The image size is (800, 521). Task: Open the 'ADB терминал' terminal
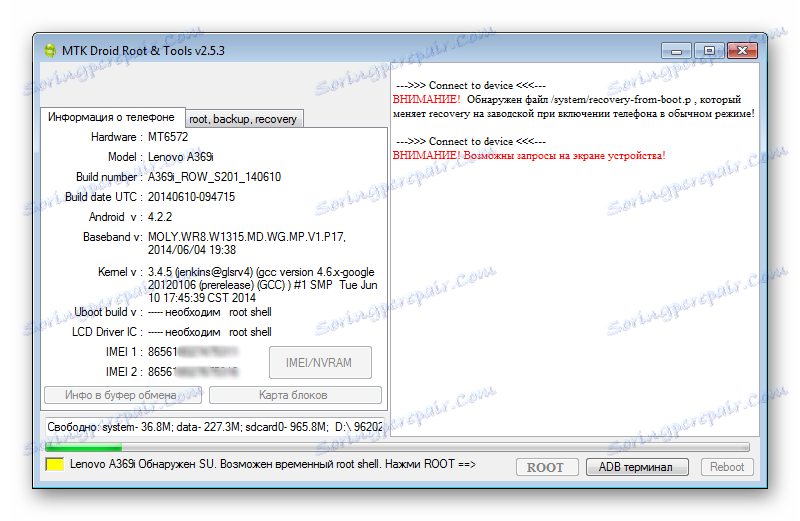tap(637, 467)
